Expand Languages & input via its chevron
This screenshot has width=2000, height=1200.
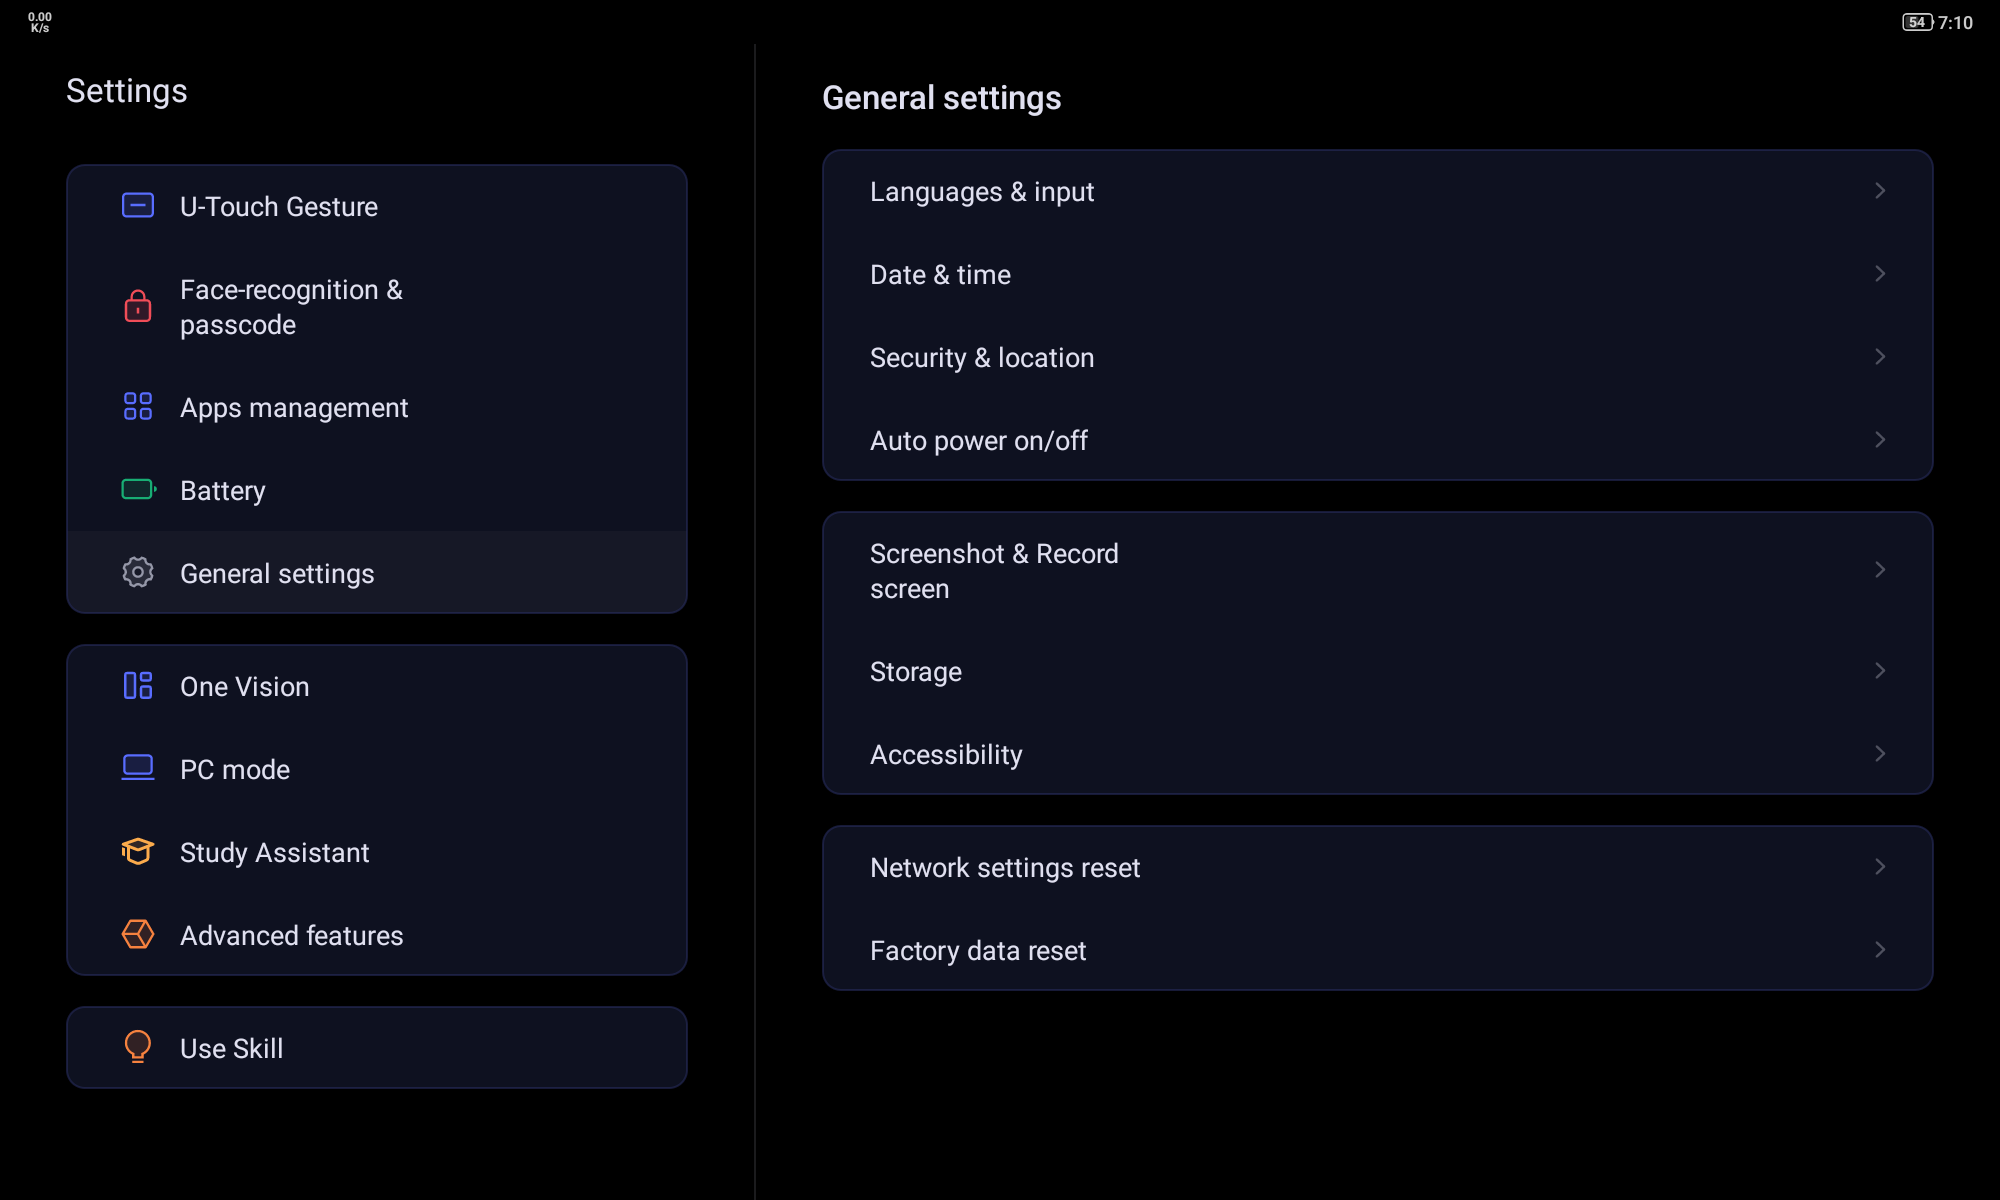click(1879, 191)
